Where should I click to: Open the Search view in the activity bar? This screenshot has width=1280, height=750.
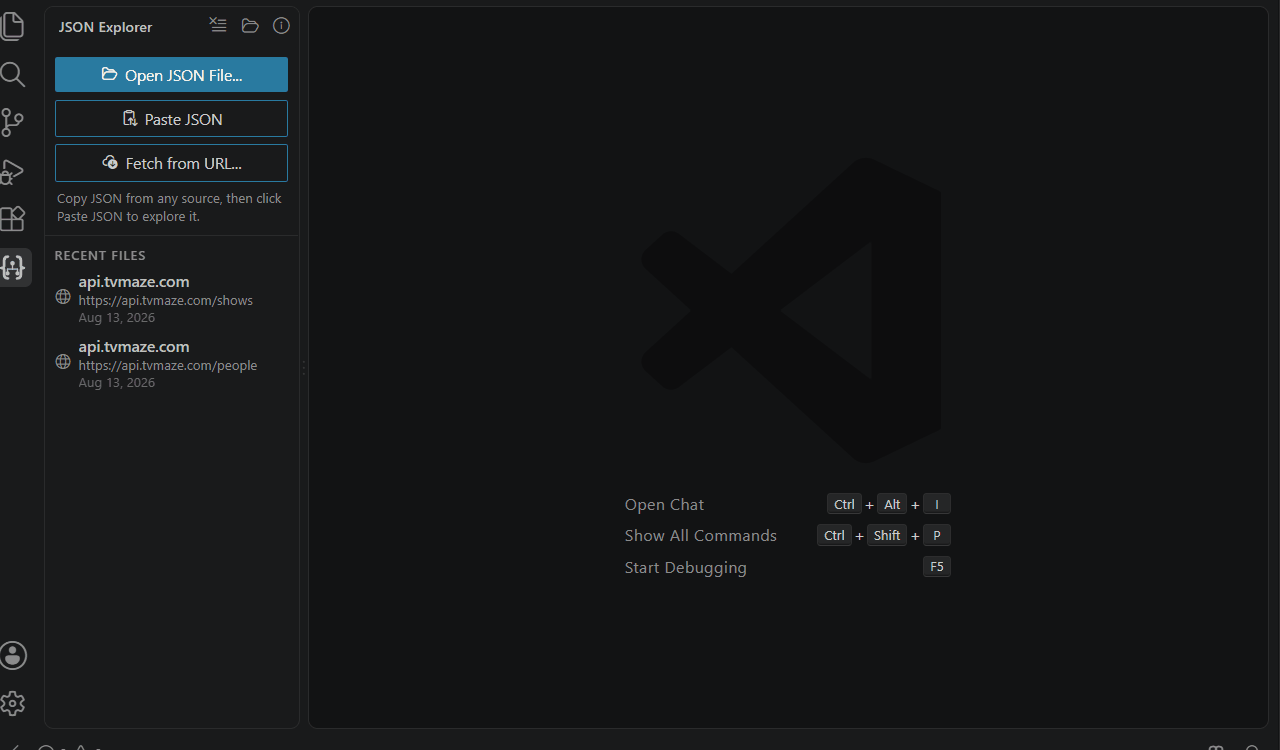pyautogui.click(x=13, y=74)
